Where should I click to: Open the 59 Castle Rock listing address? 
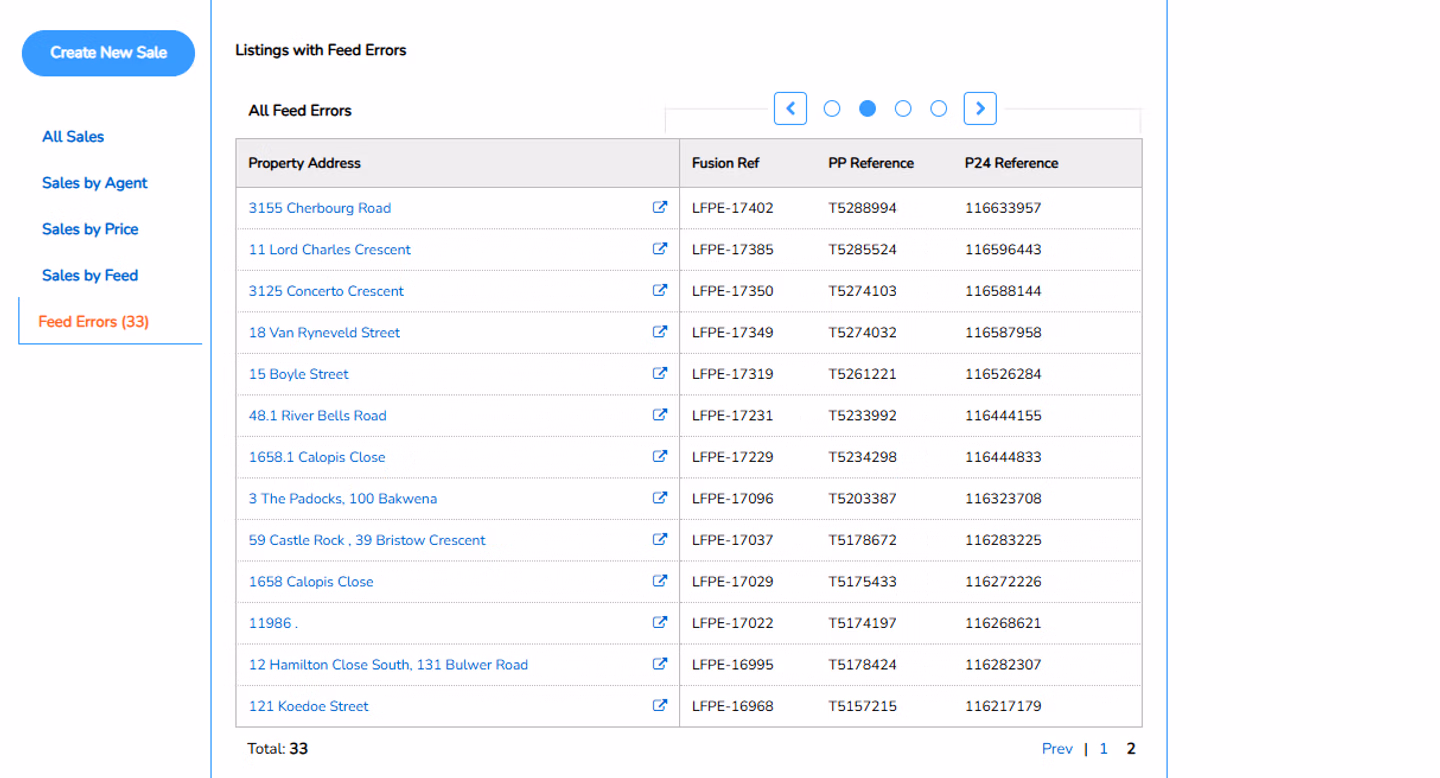tap(367, 540)
